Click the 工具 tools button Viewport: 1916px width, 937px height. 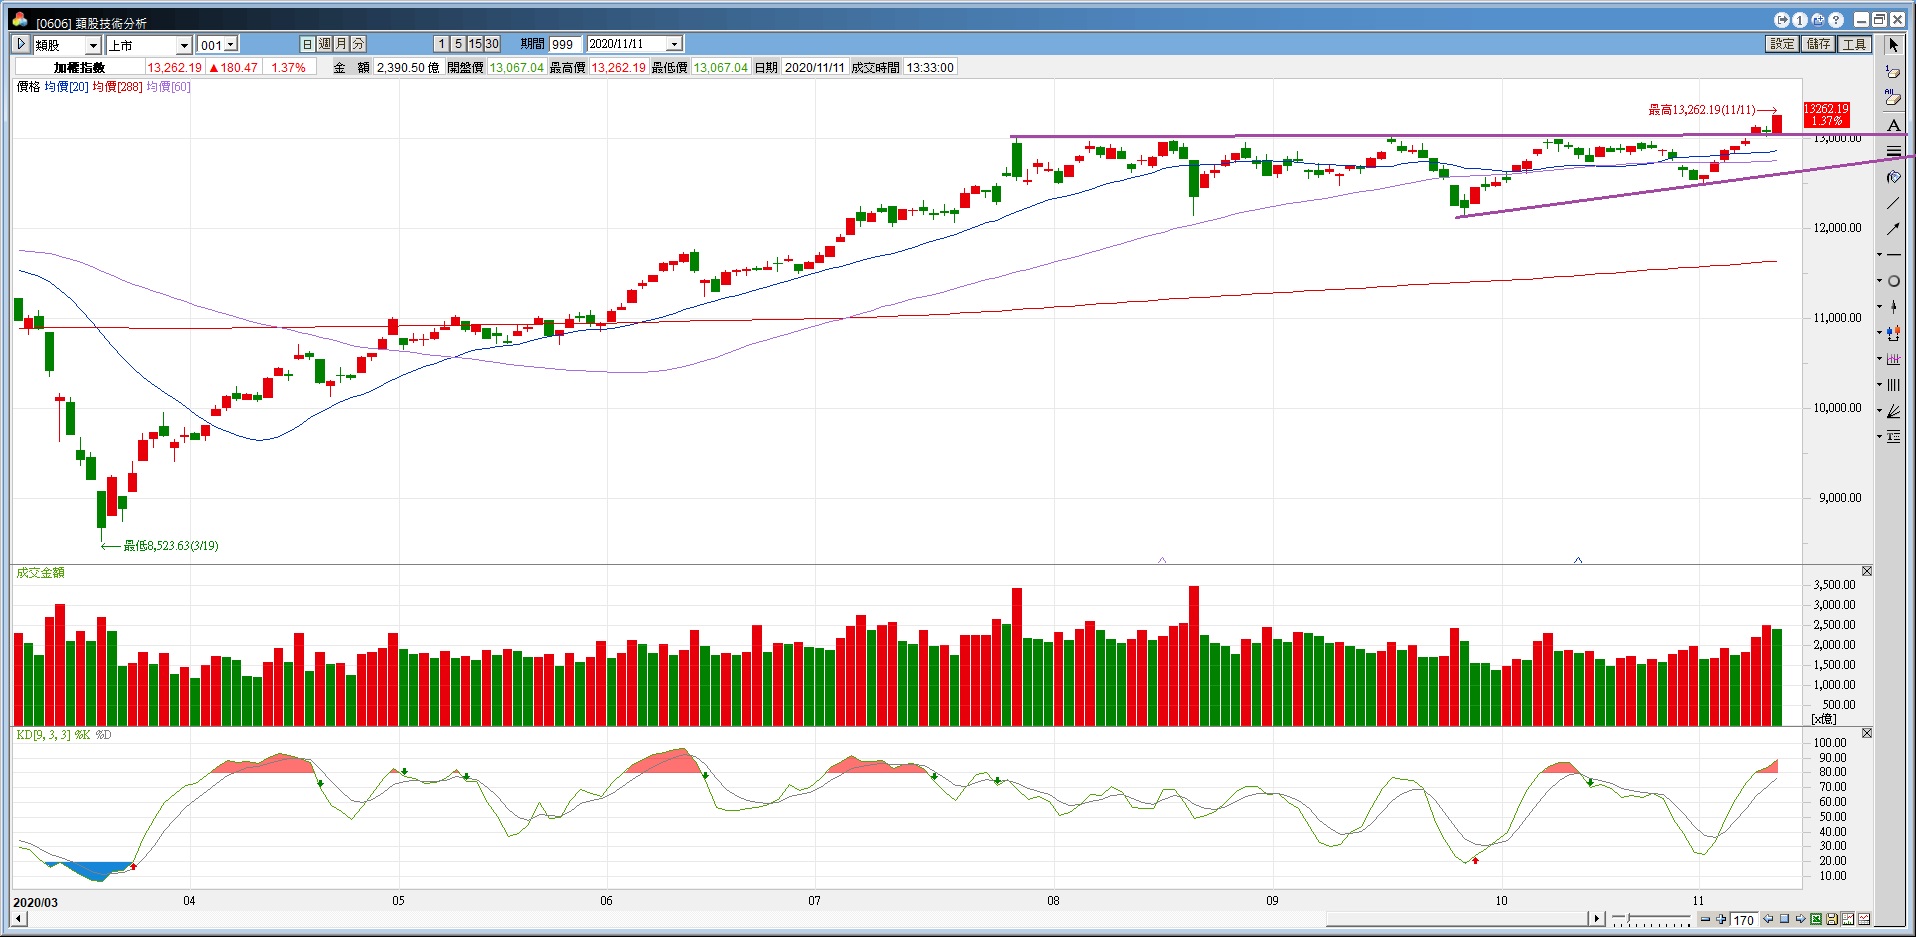click(x=1854, y=44)
